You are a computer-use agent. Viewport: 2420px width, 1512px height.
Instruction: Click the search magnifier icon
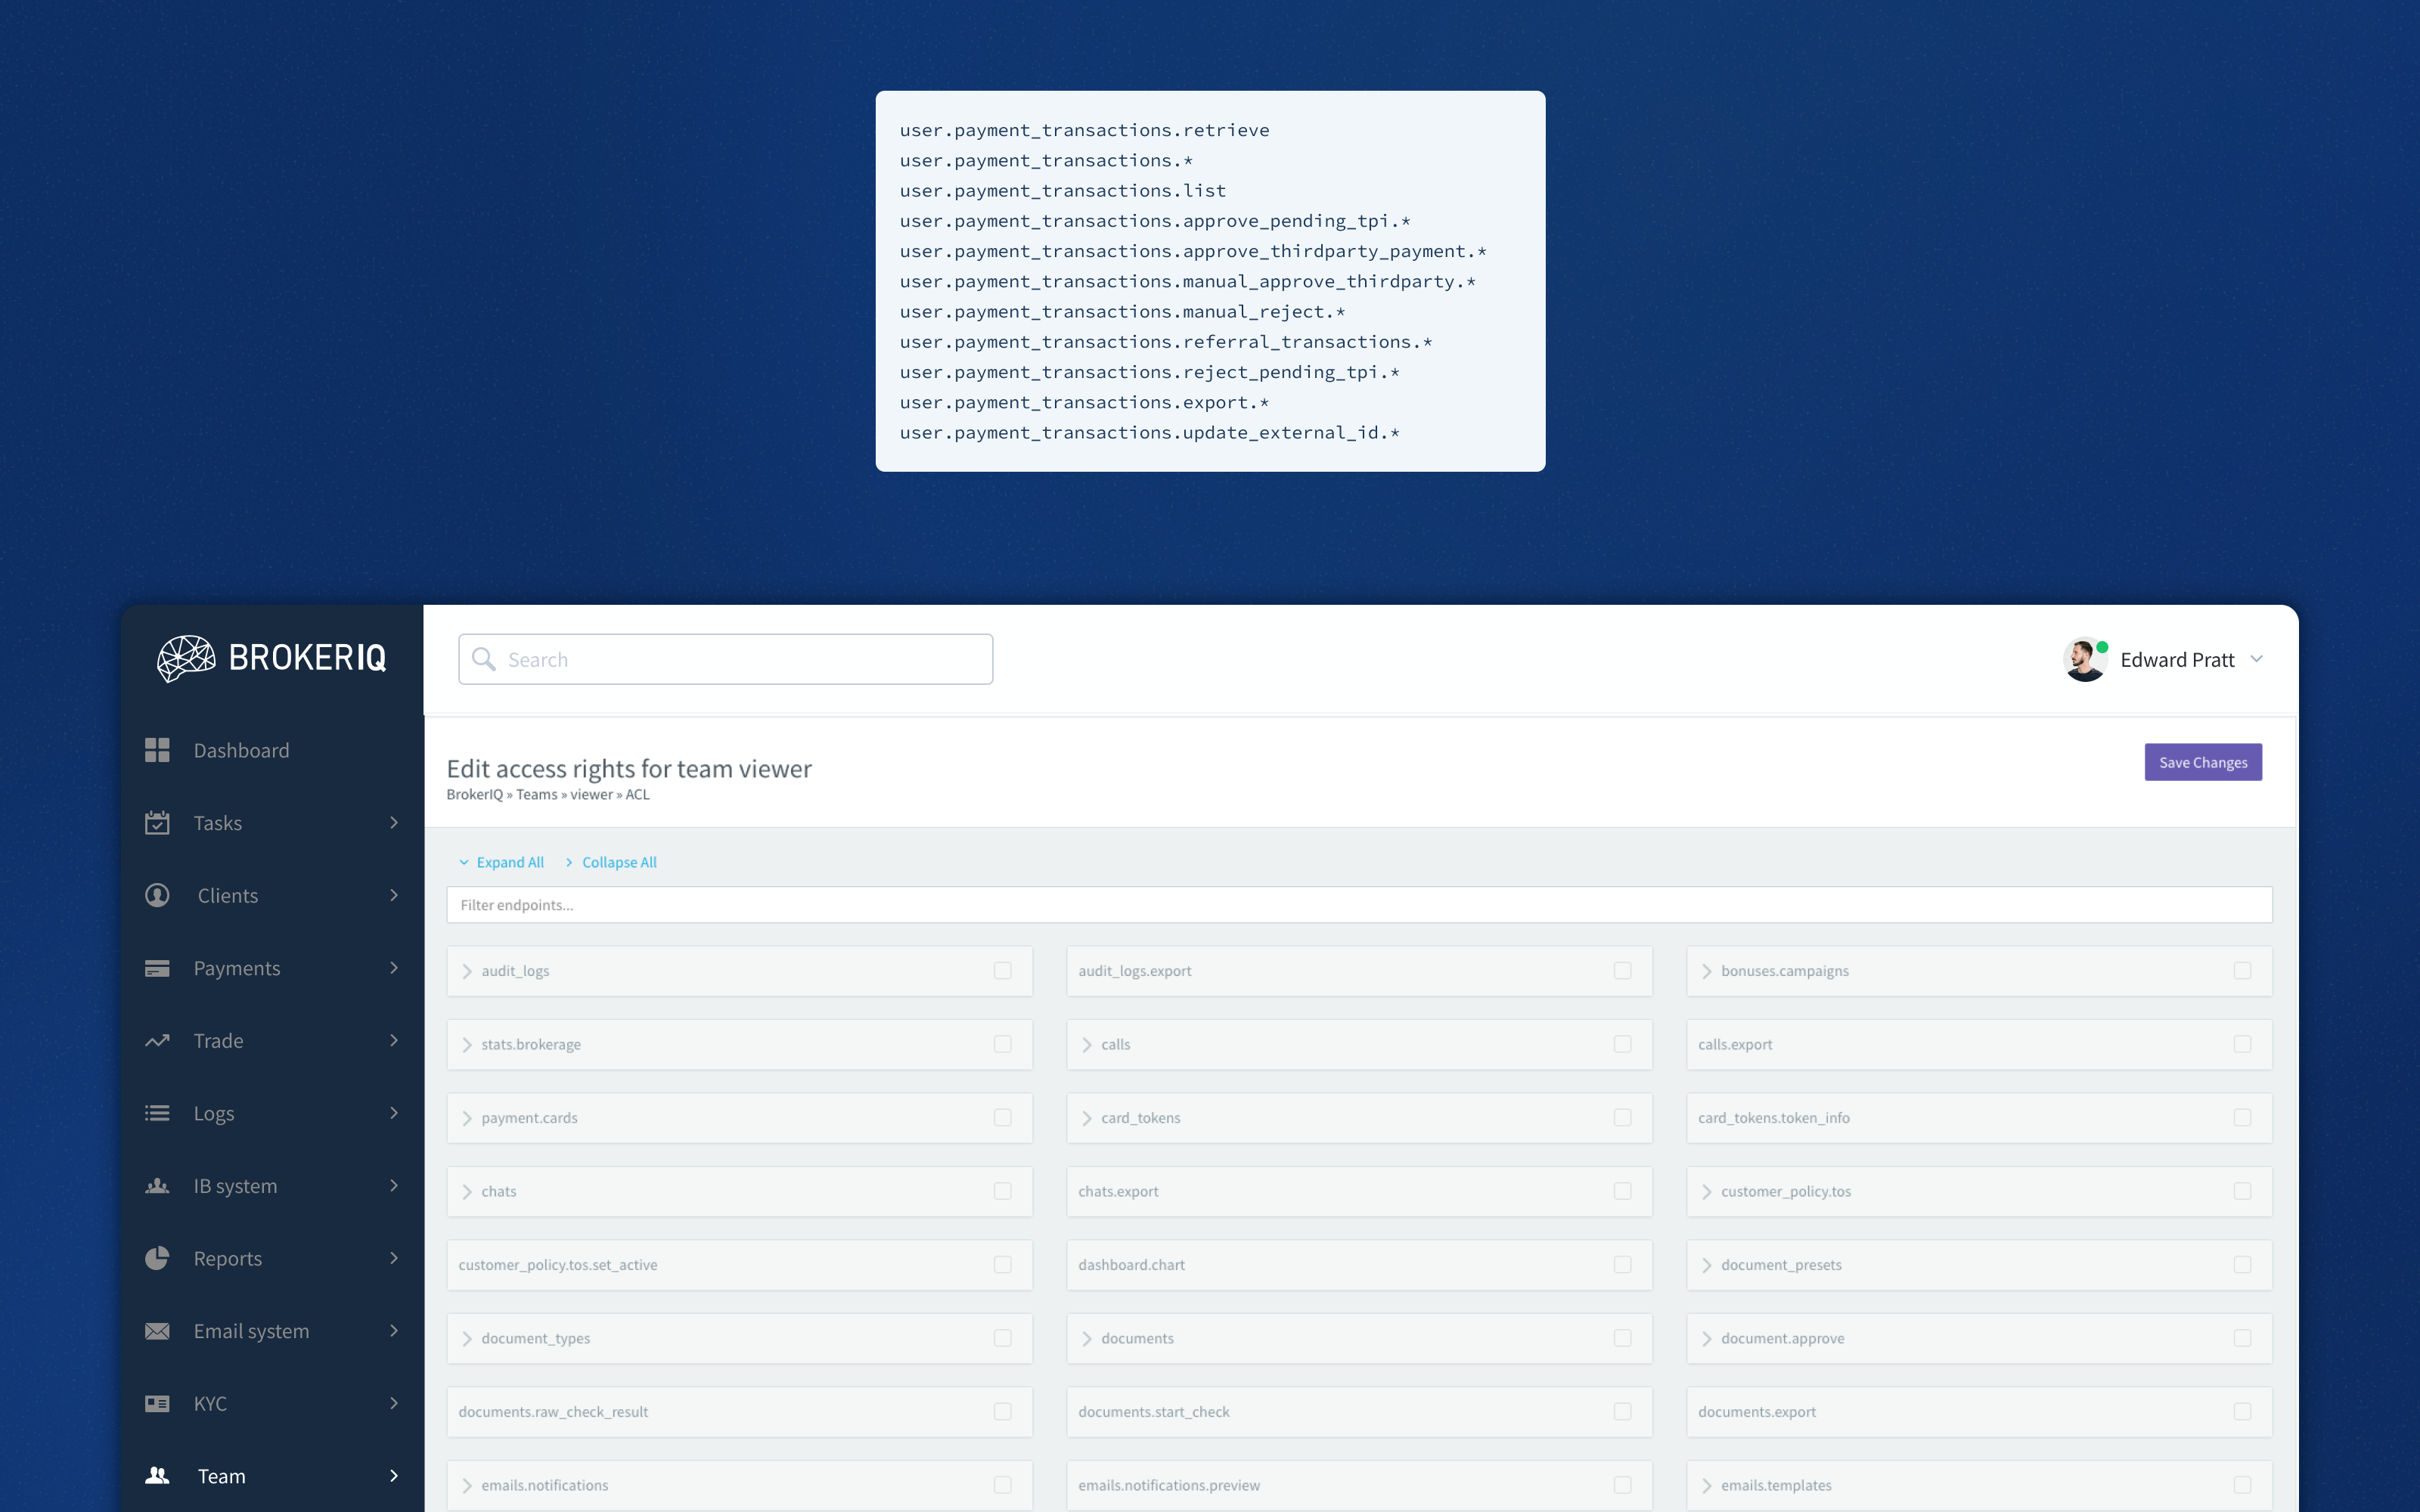click(x=484, y=659)
